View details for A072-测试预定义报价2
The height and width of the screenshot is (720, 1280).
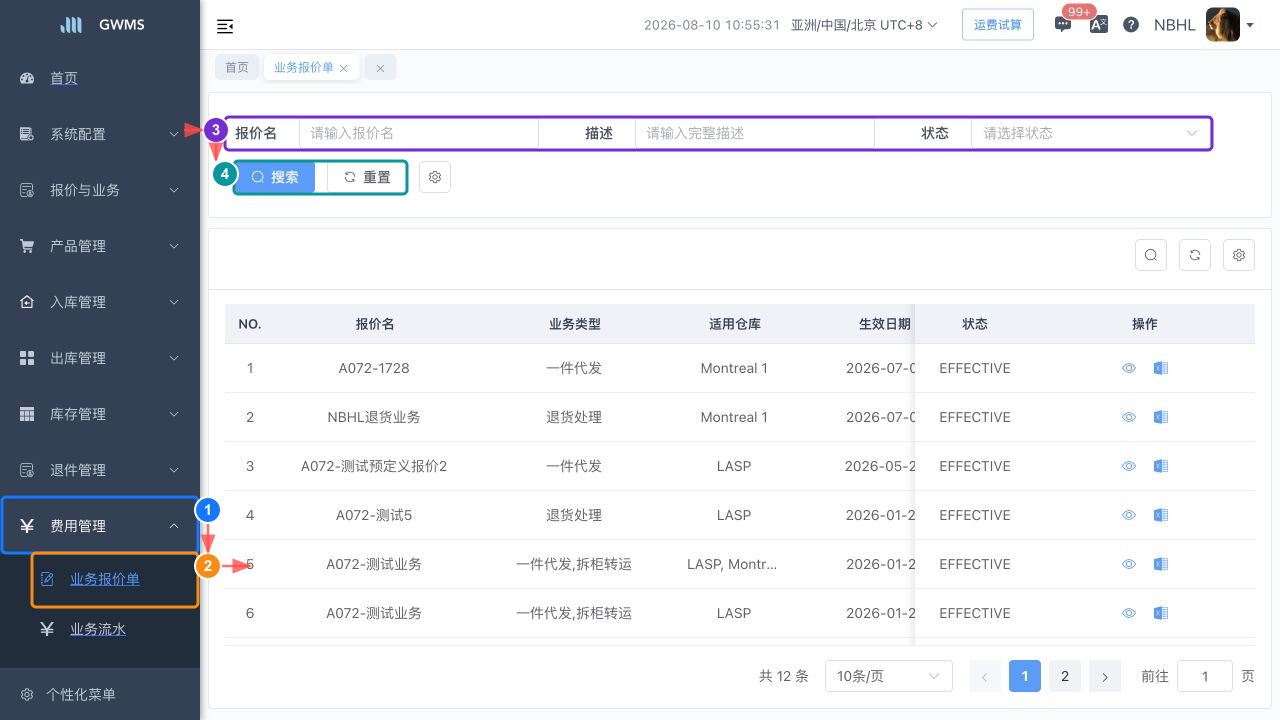point(1129,466)
